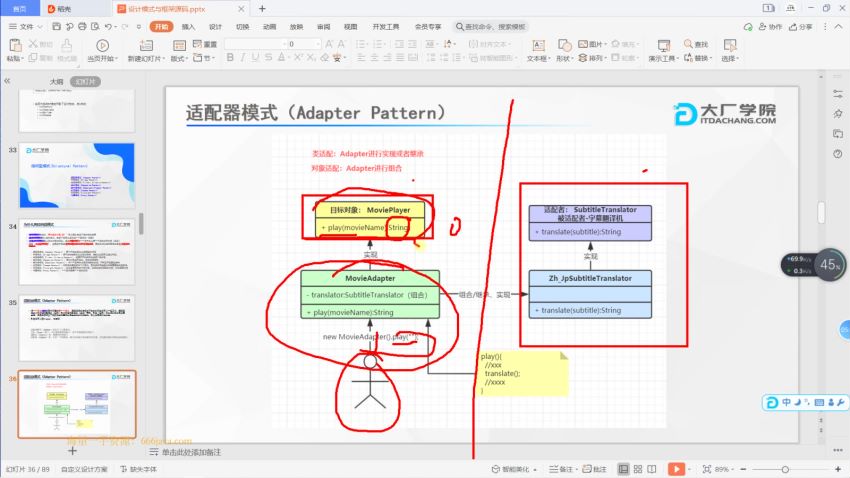Click the New Slide icon
Image resolution: width=850 pixels, height=478 pixels.
coord(146,46)
